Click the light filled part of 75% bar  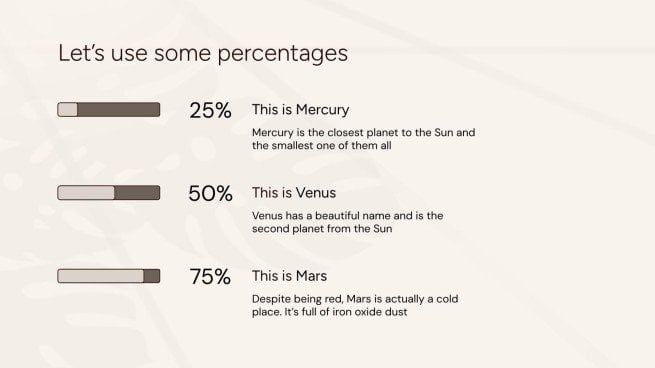click(x=101, y=276)
